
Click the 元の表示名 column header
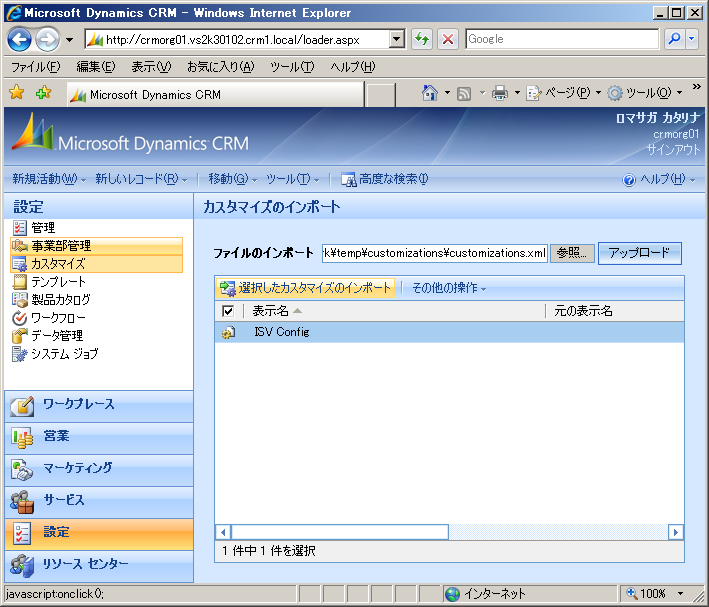coord(583,311)
